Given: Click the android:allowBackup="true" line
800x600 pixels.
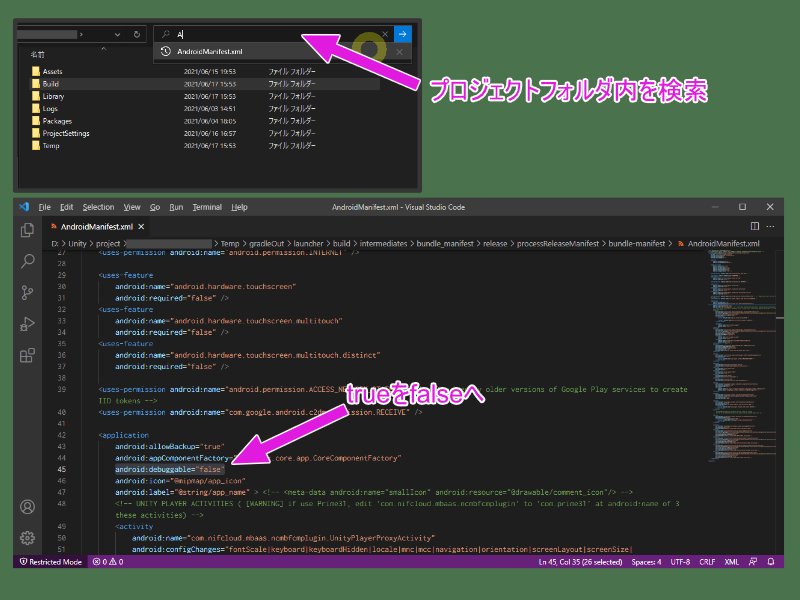Looking at the screenshot, I should (169, 446).
